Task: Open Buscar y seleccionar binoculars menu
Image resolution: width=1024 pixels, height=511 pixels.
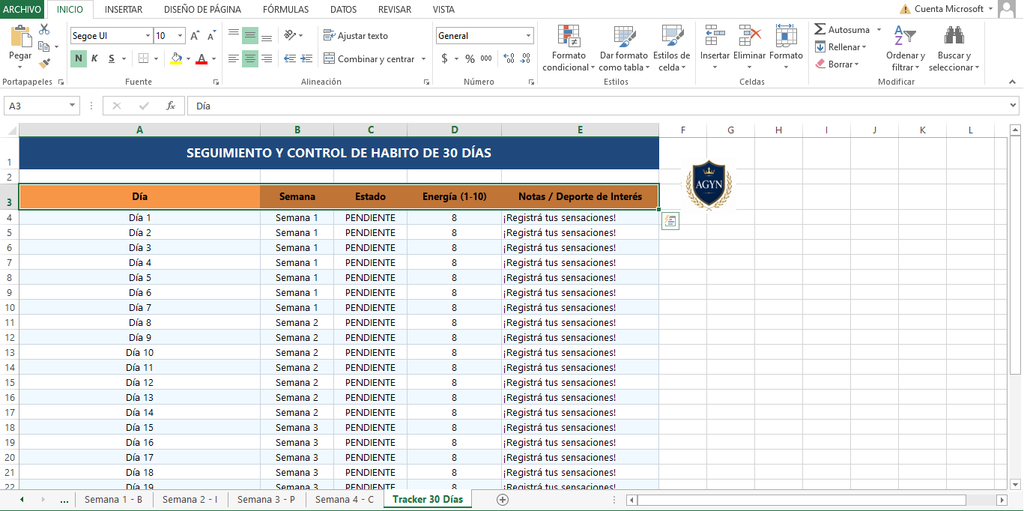Action: [x=954, y=49]
